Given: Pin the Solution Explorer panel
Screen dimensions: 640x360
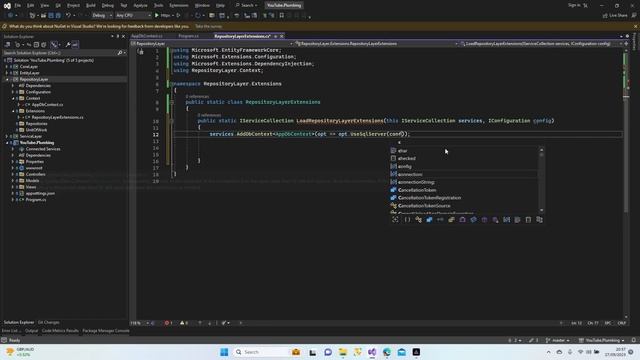Looking at the screenshot, I should click(118, 36).
